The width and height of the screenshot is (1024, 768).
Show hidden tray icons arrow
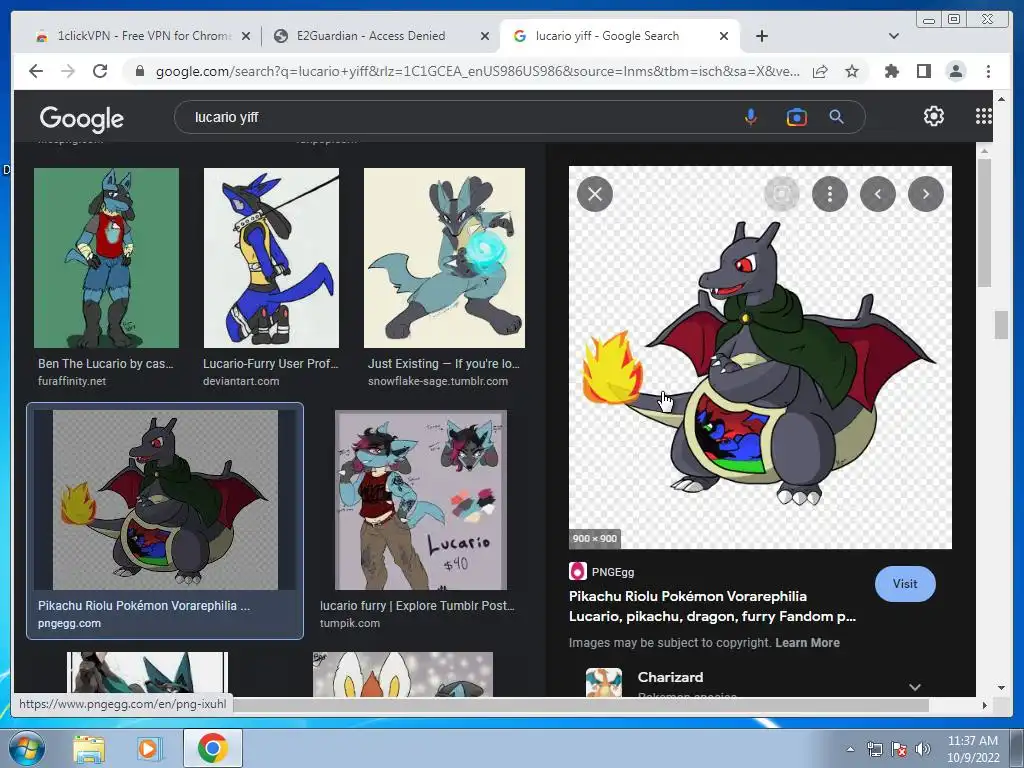click(850, 749)
